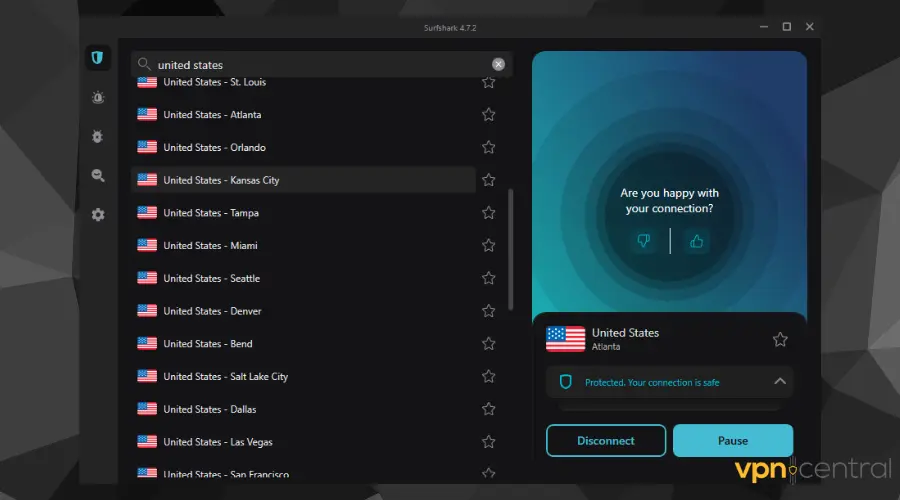Favorite the Bend server

(x=488, y=344)
